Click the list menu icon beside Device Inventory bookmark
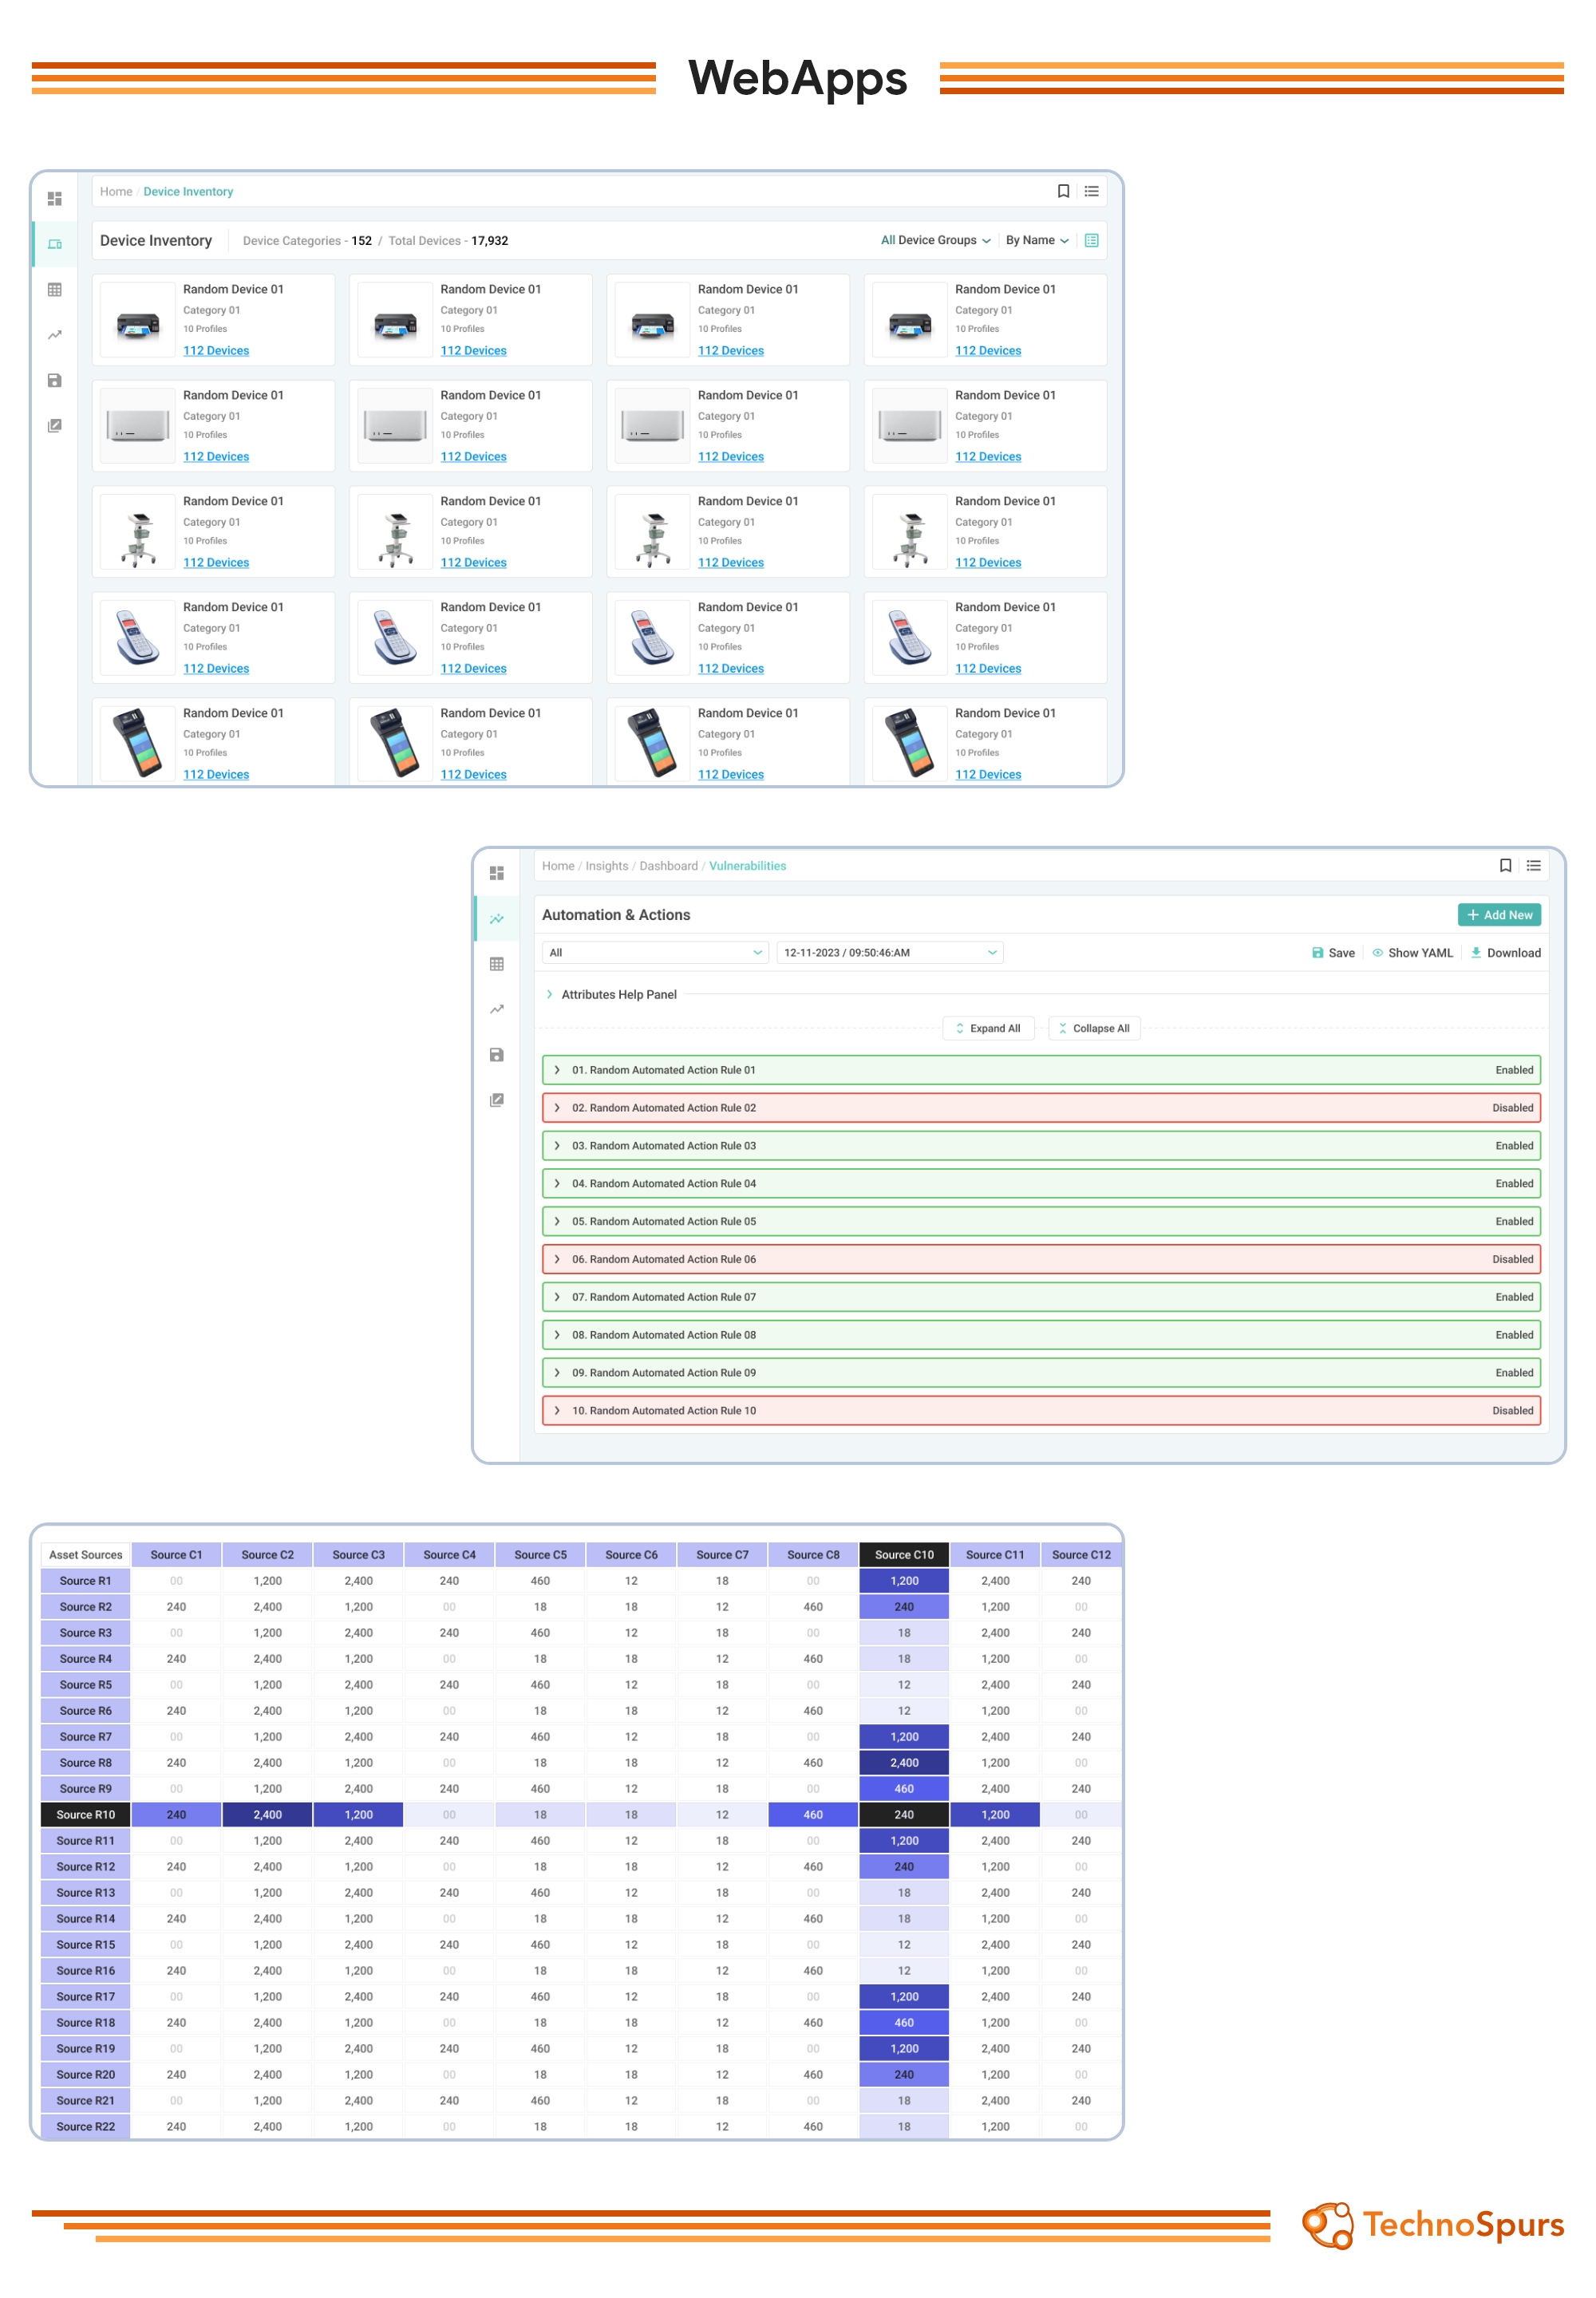 click(x=1091, y=191)
